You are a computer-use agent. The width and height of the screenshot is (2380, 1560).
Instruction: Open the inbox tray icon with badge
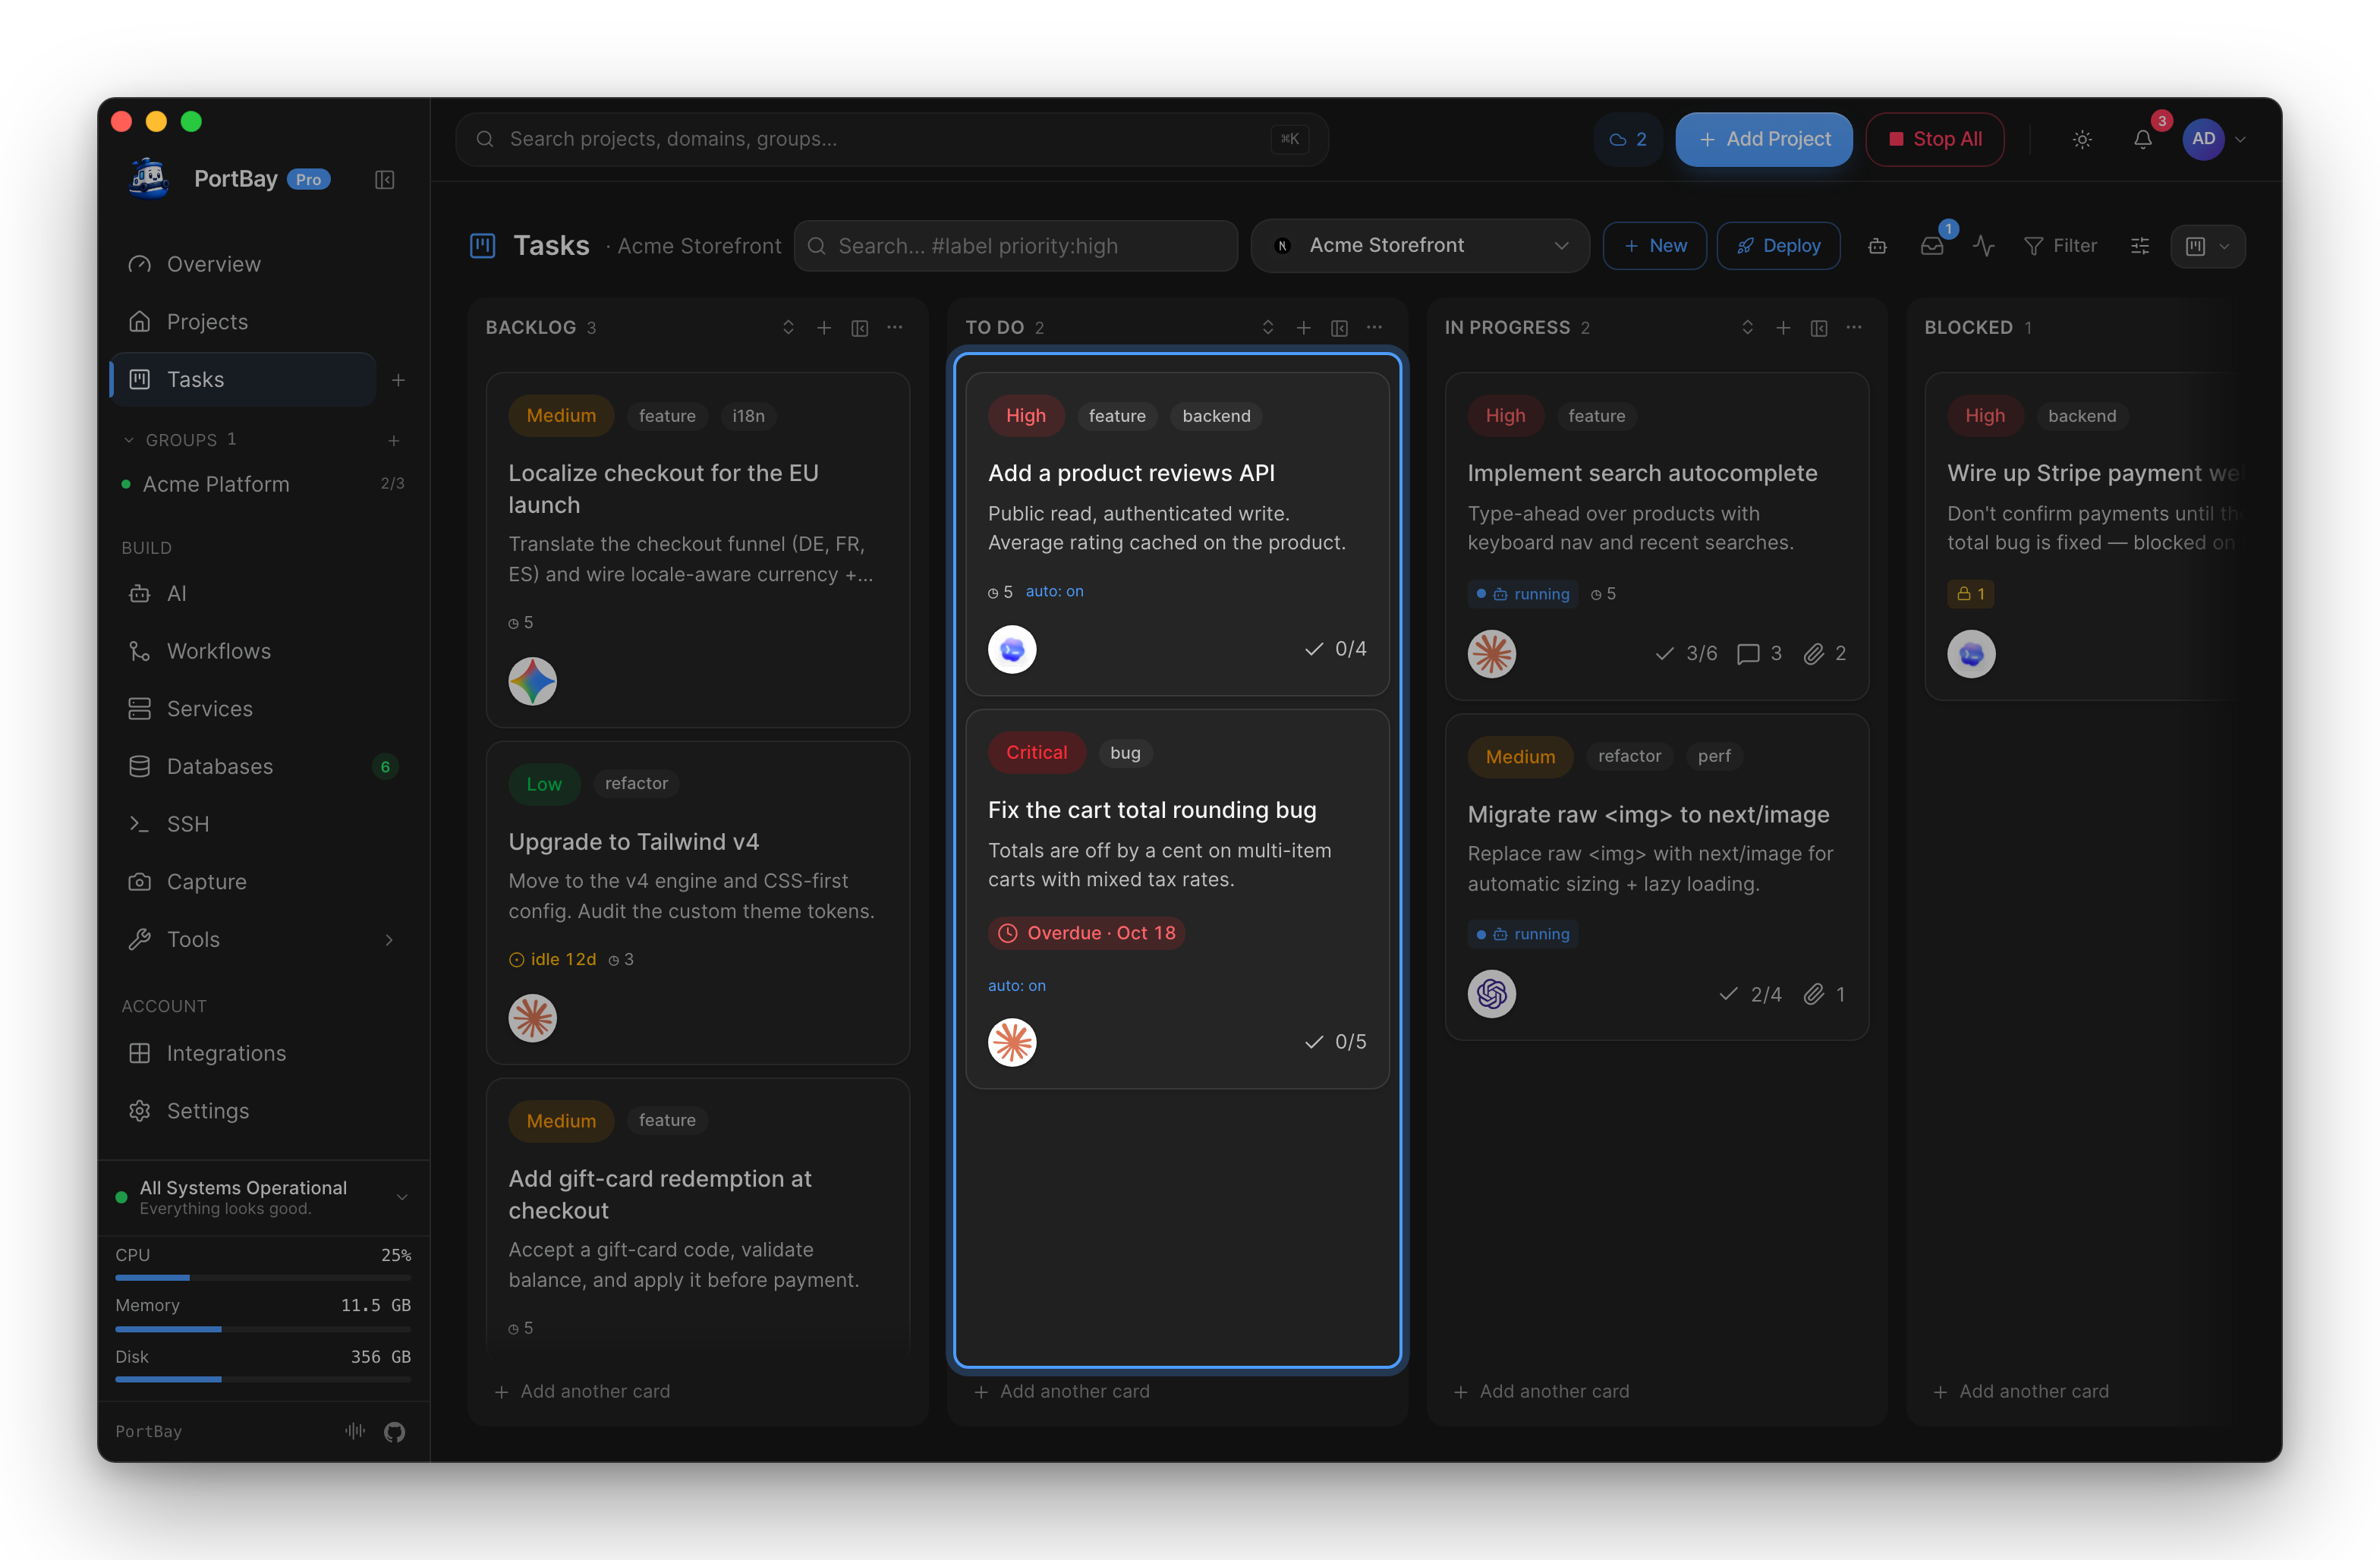pos(1932,246)
